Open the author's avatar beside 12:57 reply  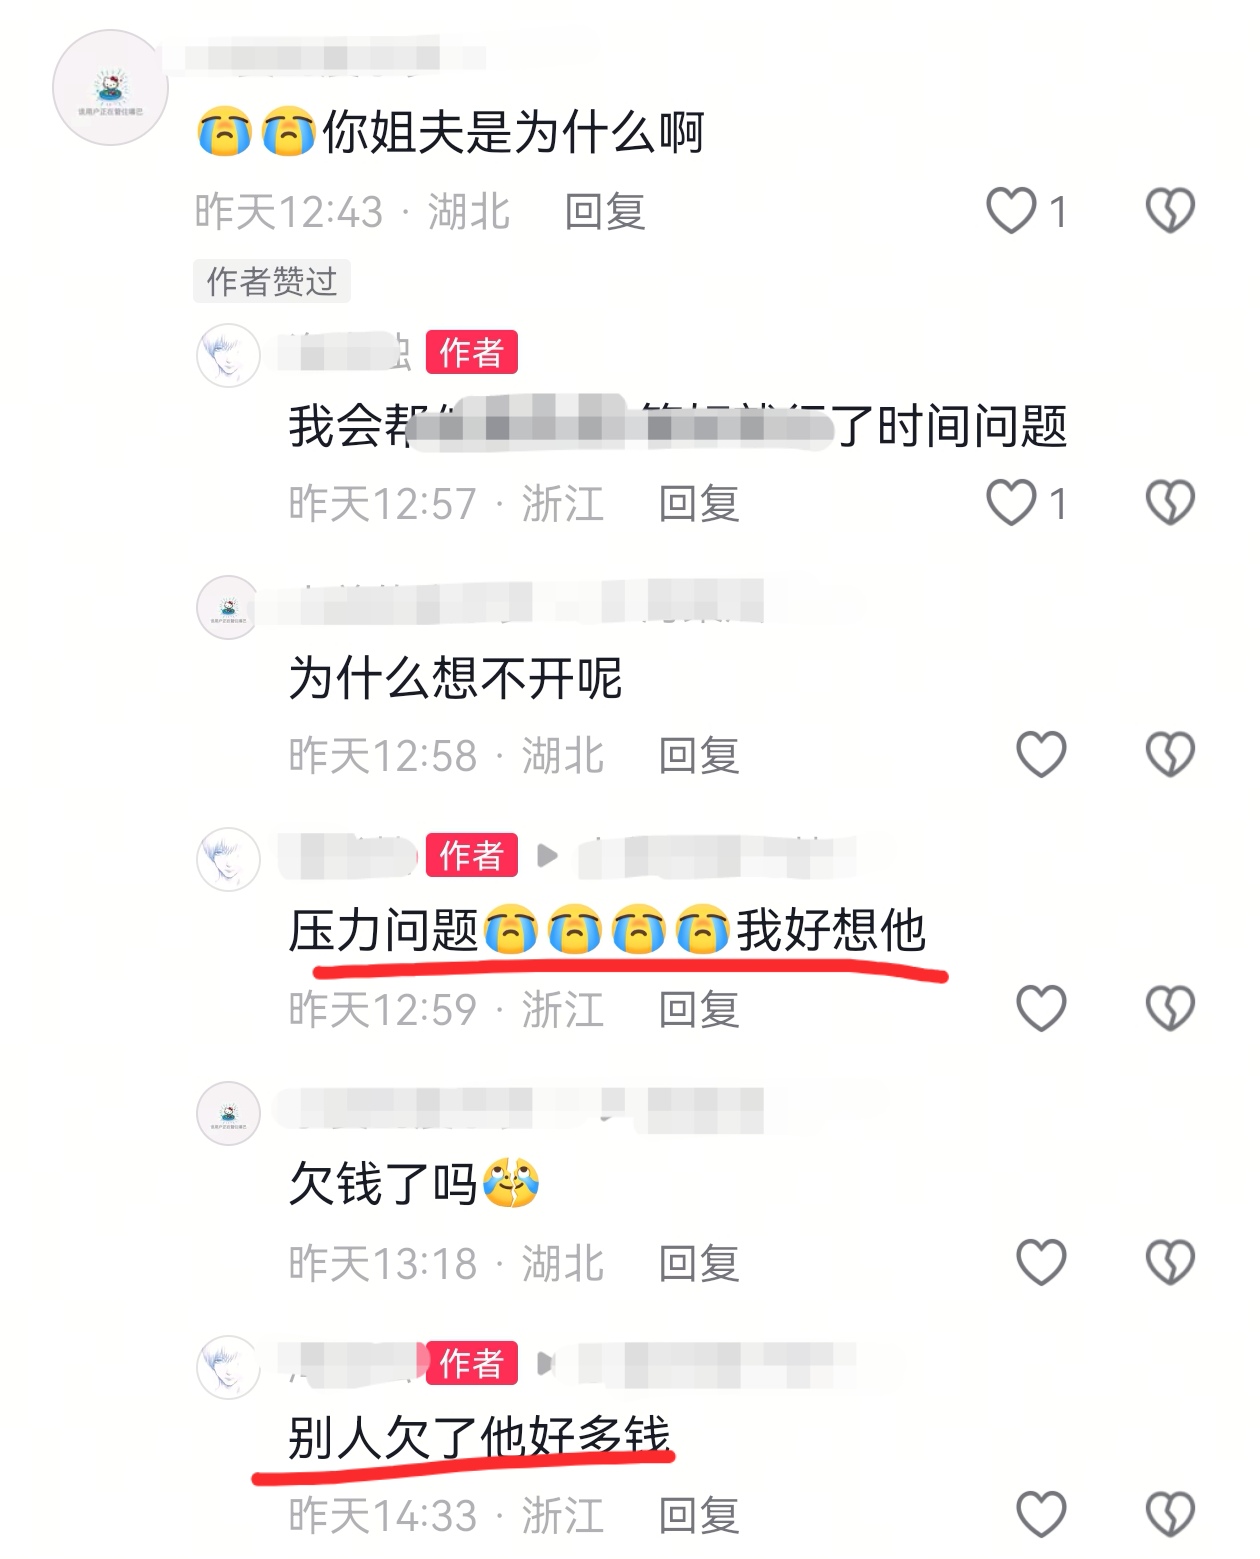(x=228, y=355)
